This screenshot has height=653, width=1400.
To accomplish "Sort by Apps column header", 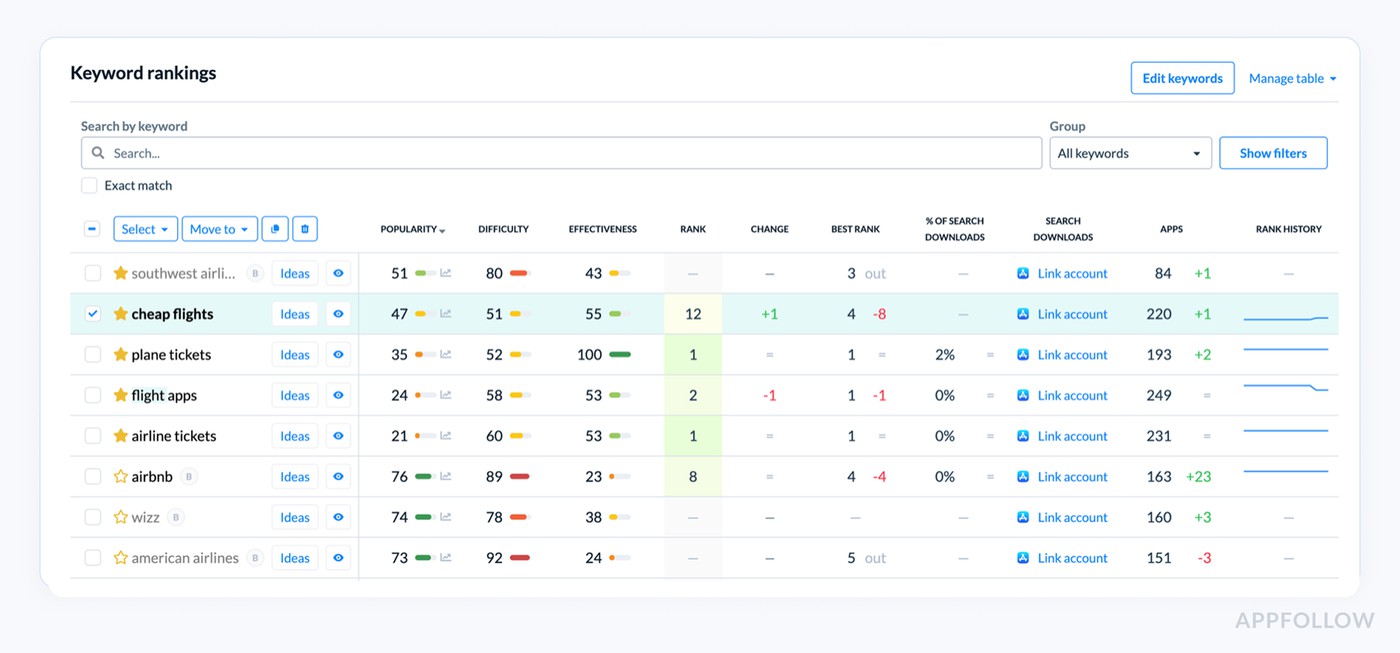I will (1171, 229).
